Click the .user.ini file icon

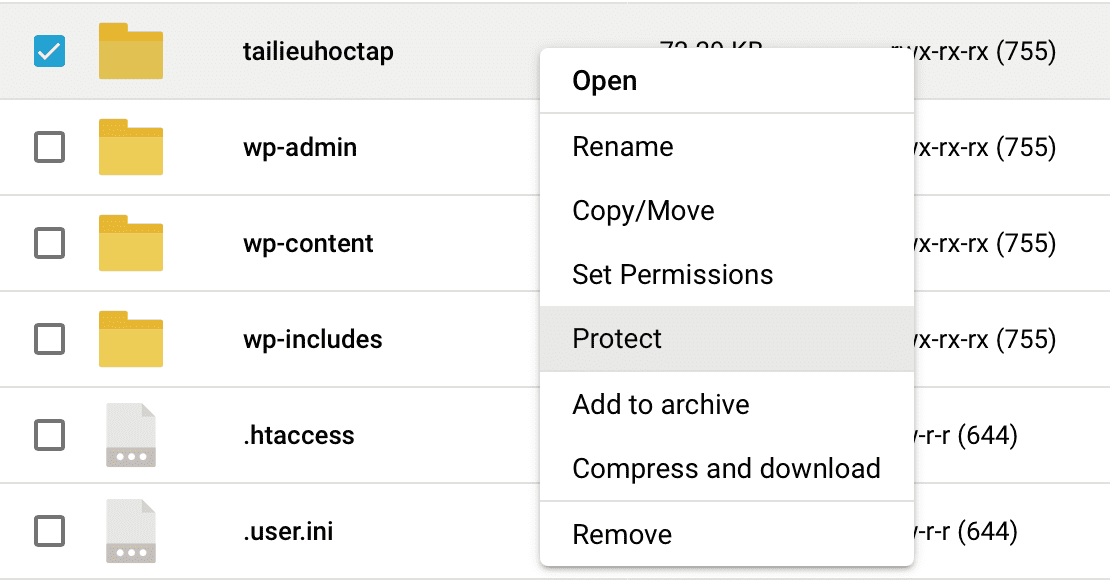(x=131, y=531)
